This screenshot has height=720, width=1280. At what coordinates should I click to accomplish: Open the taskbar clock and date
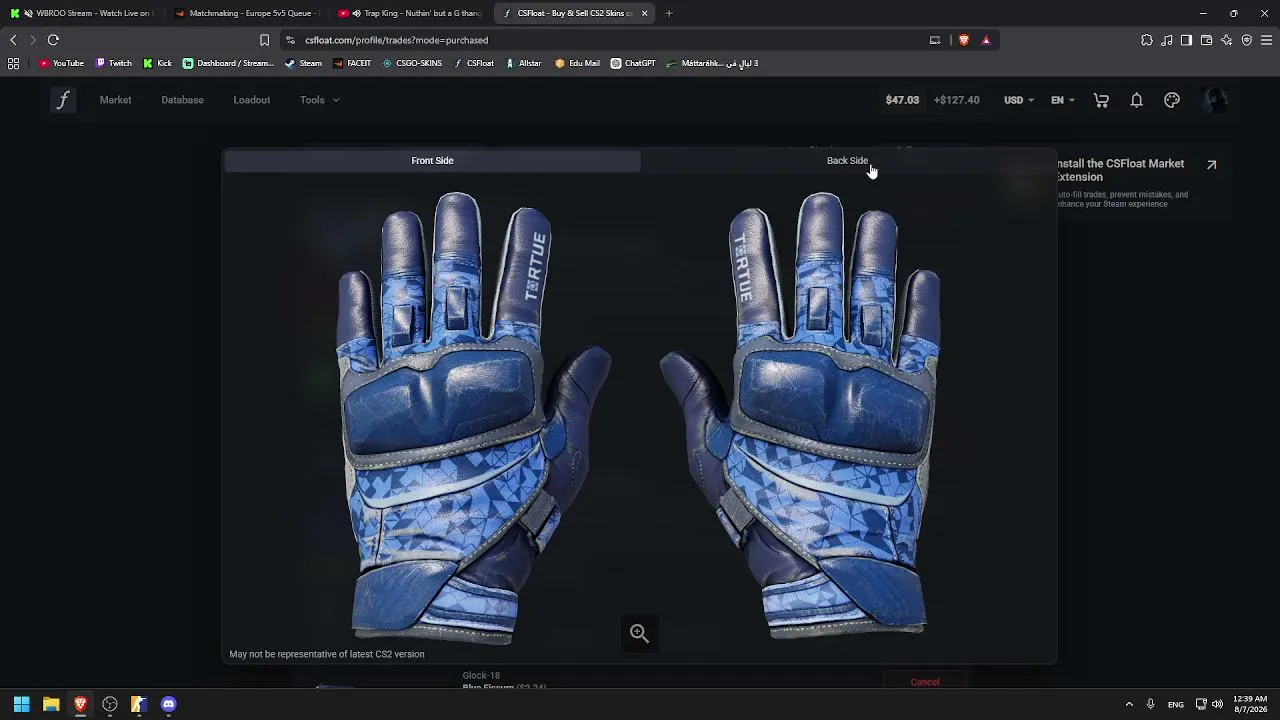pyautogui.click(x=1250, y=704)
